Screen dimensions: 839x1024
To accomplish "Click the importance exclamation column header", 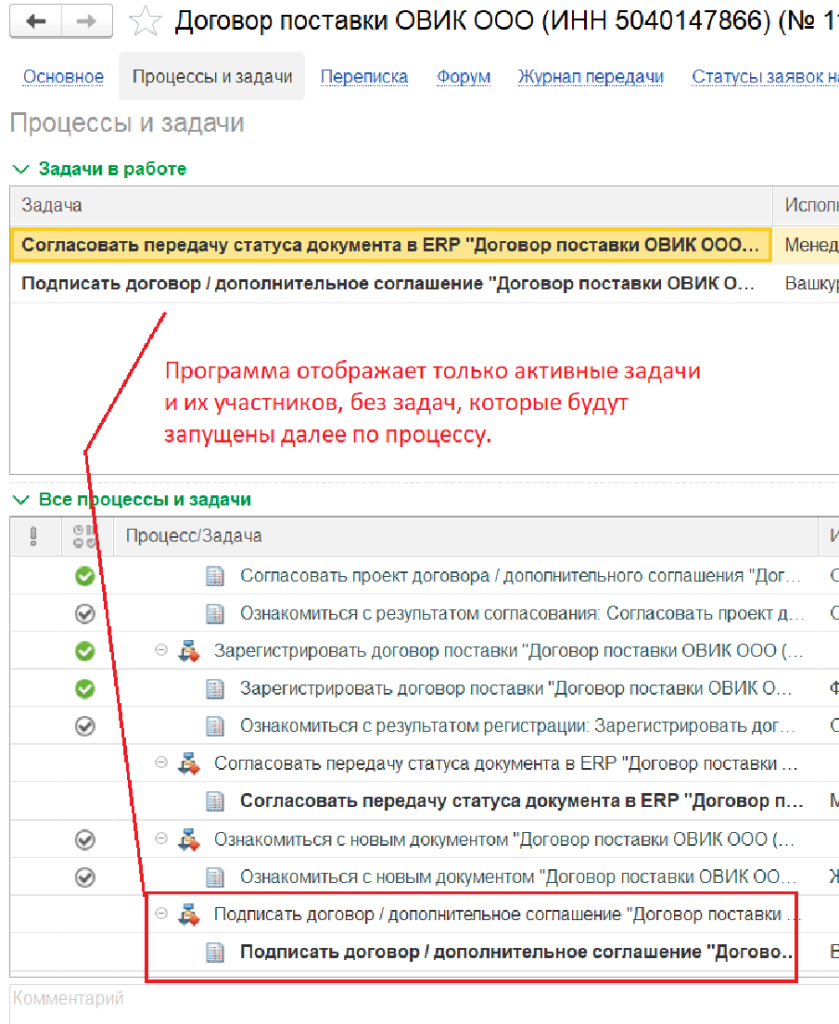I will (x=33, y=536).
